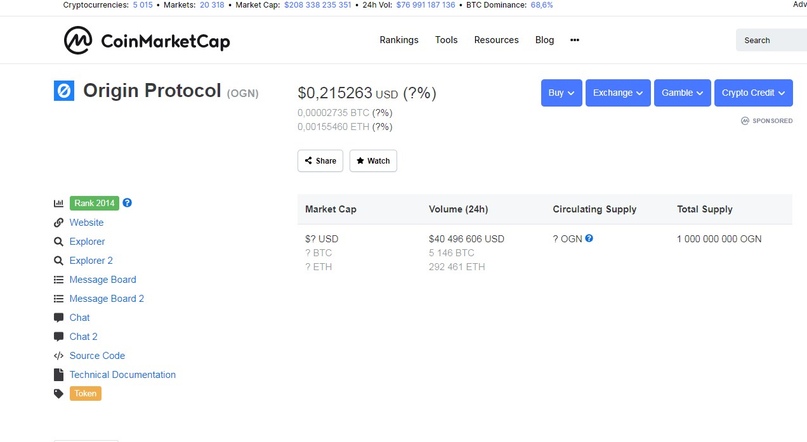807x442 pixels.
Task: Click the magnifier icon beside Explorer 2
Action: click(x=59, y=260)
